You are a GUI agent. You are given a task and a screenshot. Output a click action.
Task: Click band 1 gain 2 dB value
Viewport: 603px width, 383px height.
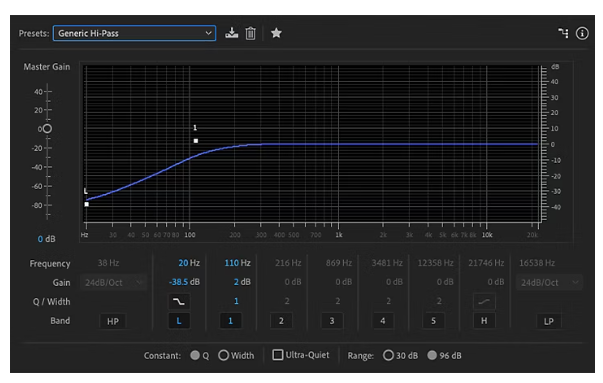[x=242, y=282]
